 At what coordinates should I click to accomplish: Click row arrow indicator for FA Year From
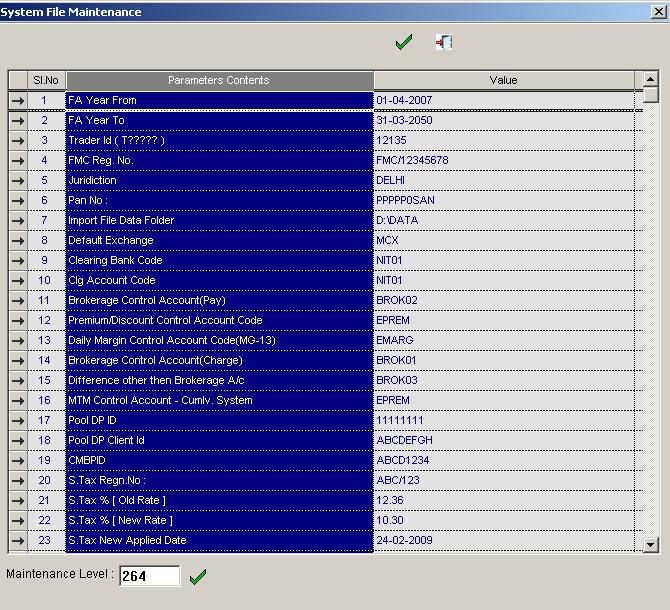[x=17, y=100]
